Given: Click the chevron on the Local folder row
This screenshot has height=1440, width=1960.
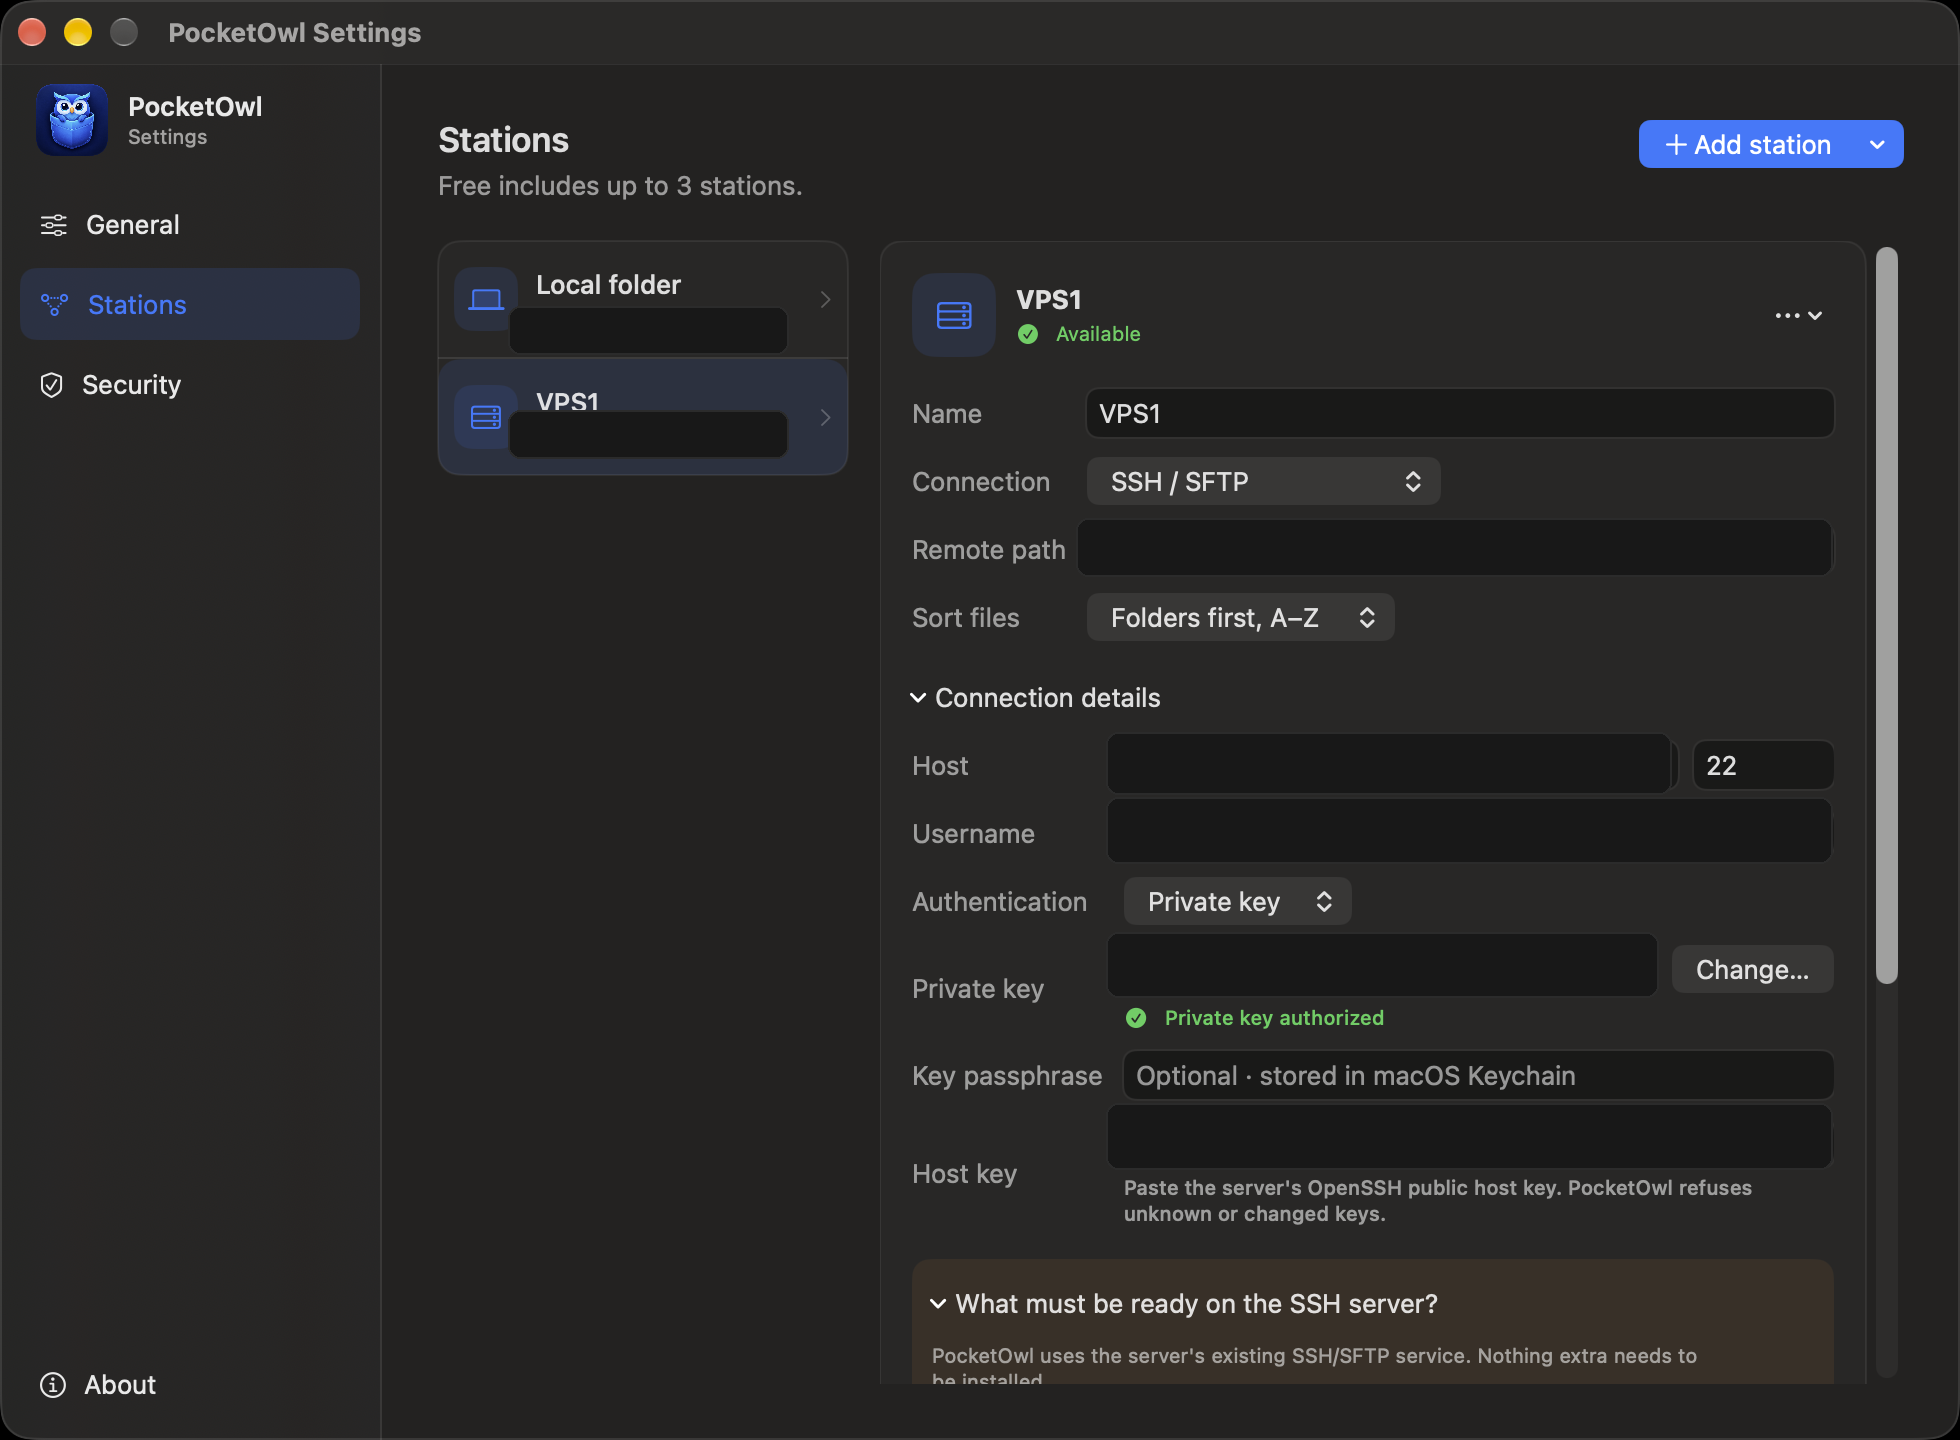Looking at the screenshot, I should pyautogui.click(x=825, y=299).
